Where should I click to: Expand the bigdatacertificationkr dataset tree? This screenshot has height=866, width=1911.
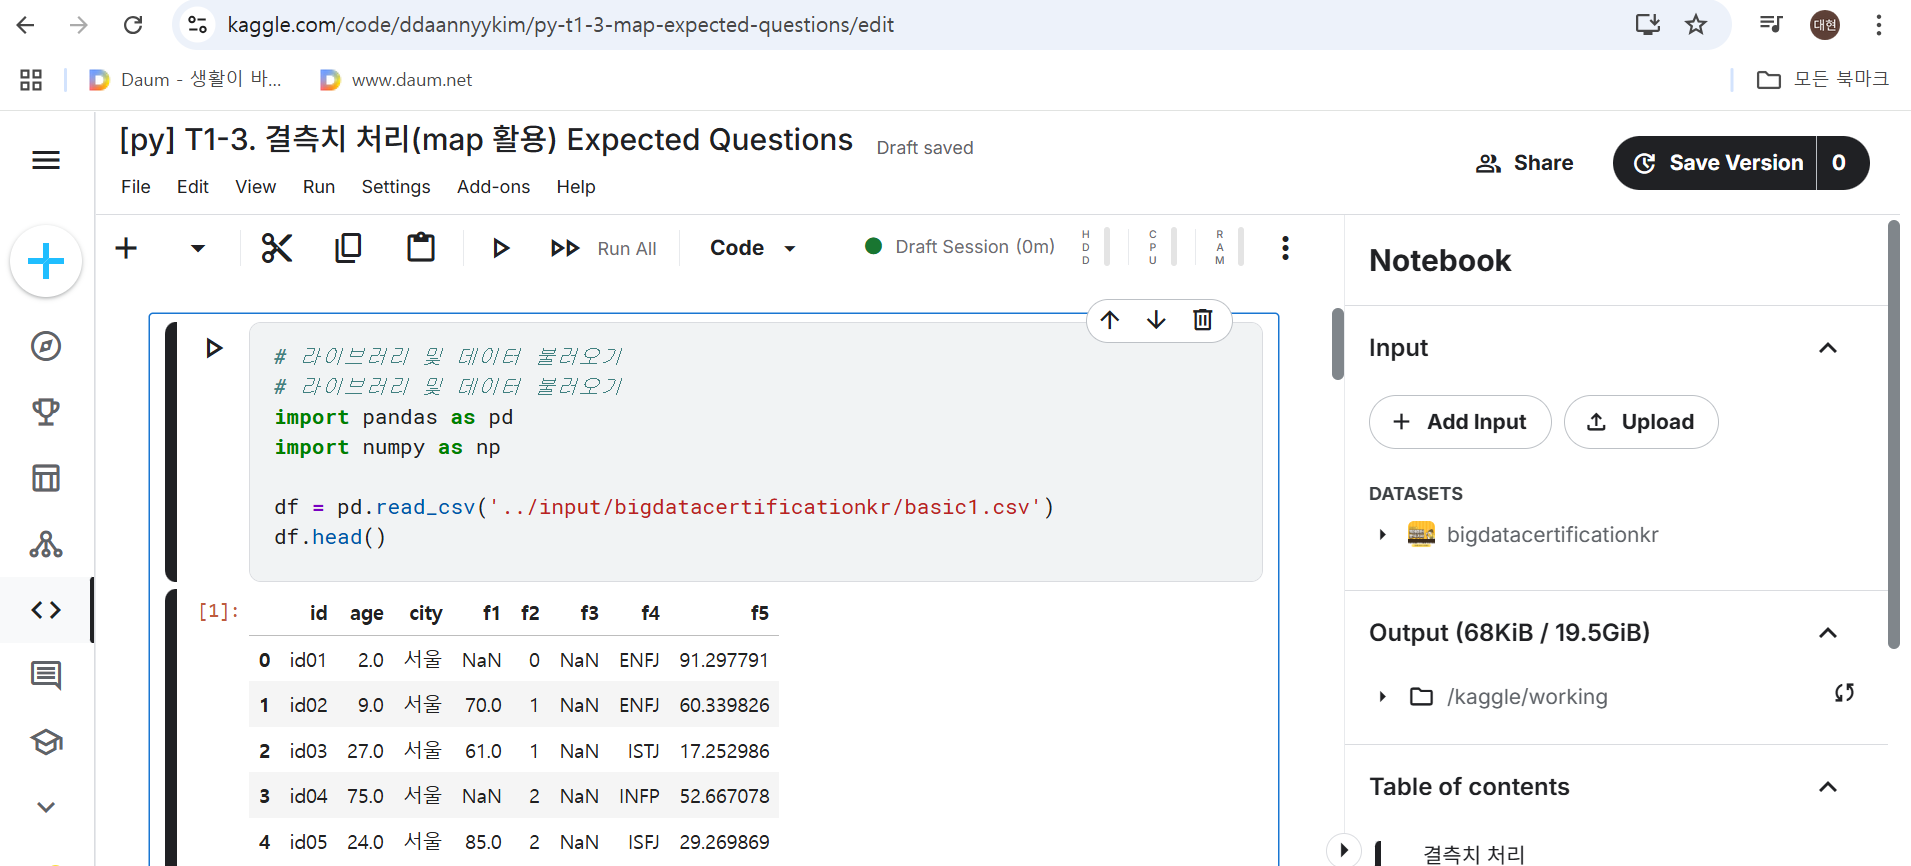(x=1383, y=535)
